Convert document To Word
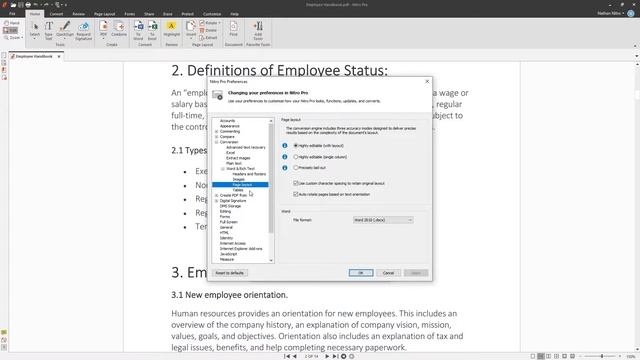The height and width of the screenshot is (360, 640). (138, 30)
